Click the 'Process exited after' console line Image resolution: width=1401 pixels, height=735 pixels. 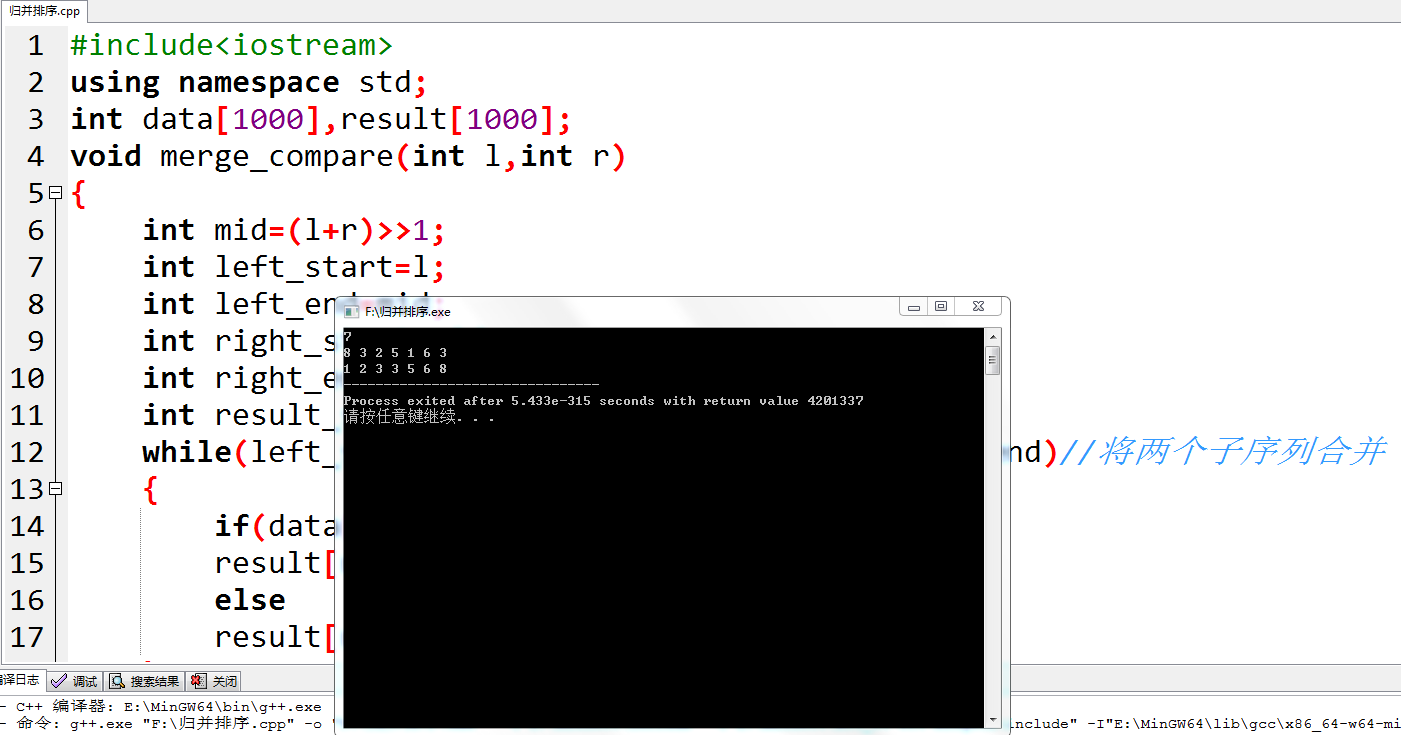tap(603, 401)
